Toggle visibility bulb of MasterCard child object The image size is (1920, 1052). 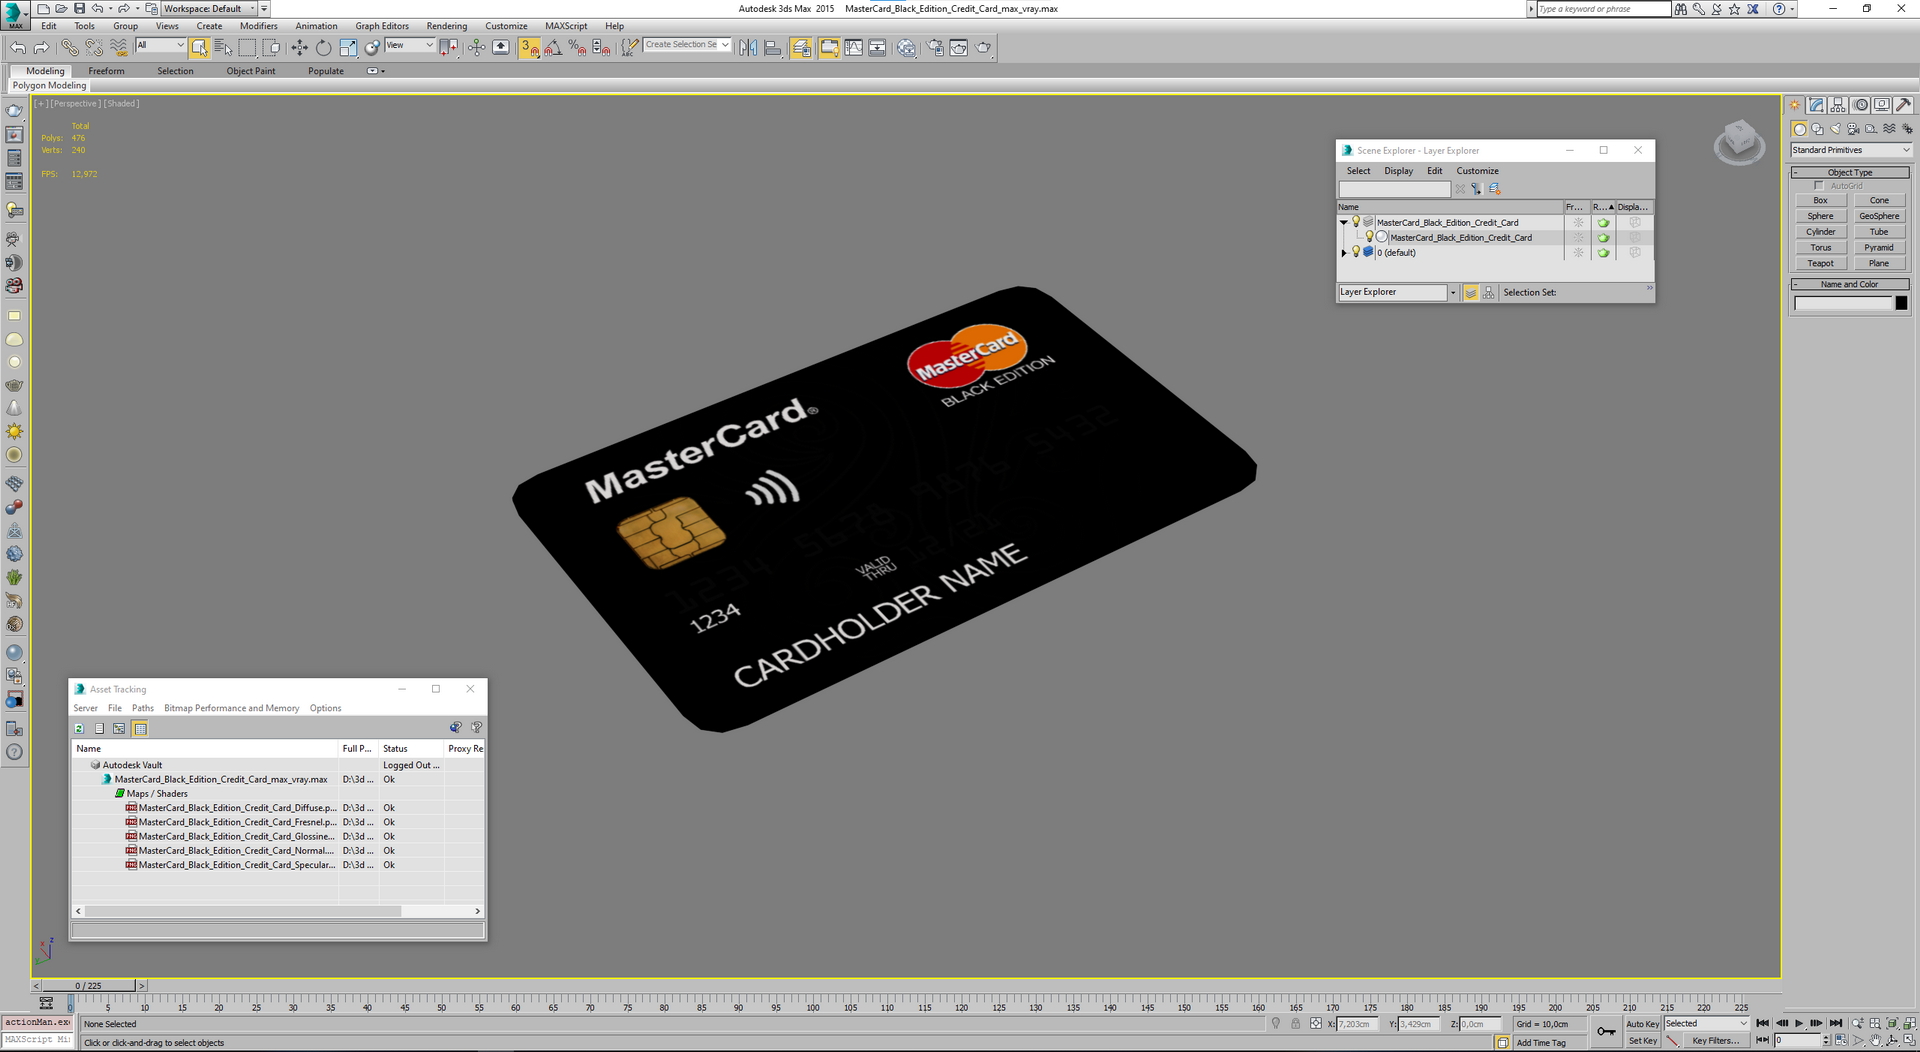click(x=1369, y=237)
